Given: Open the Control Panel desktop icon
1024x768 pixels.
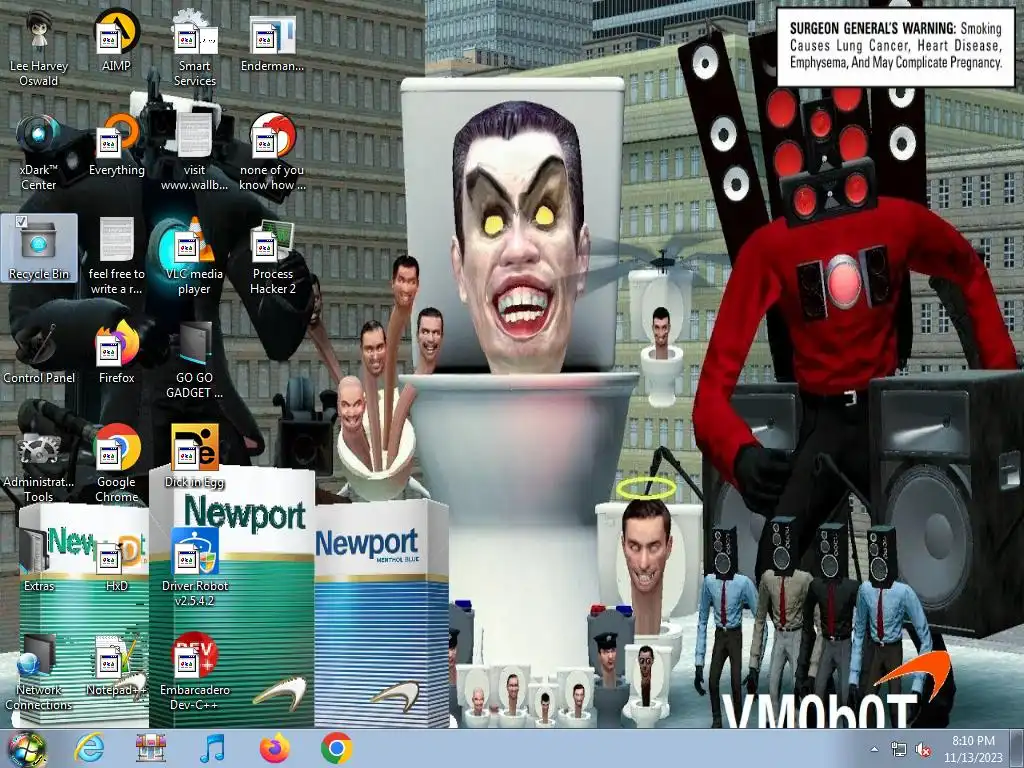Looking at the screenshot, I should tap(39, 353).
